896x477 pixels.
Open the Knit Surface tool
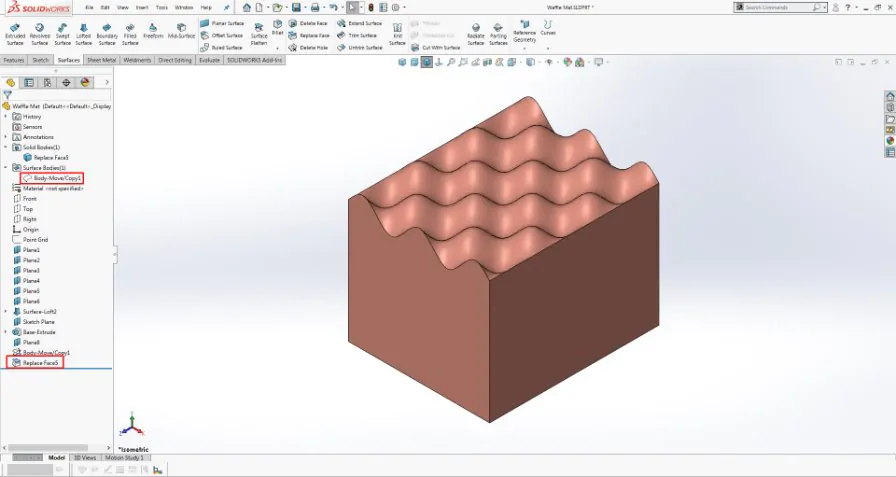coord(397,34)
